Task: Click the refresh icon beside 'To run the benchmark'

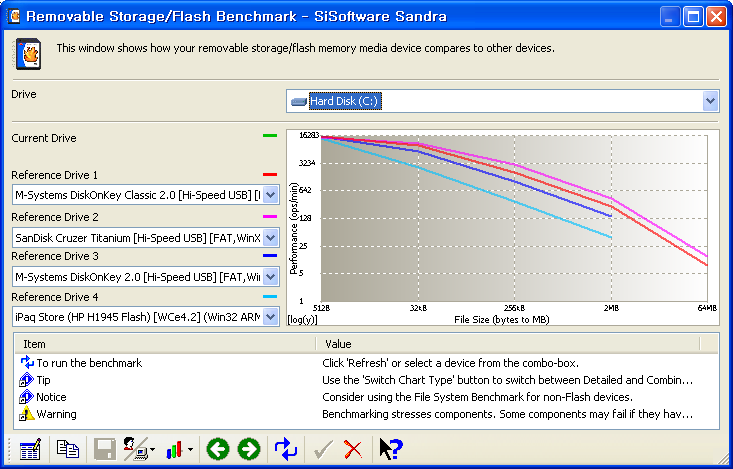Action: 27,362
